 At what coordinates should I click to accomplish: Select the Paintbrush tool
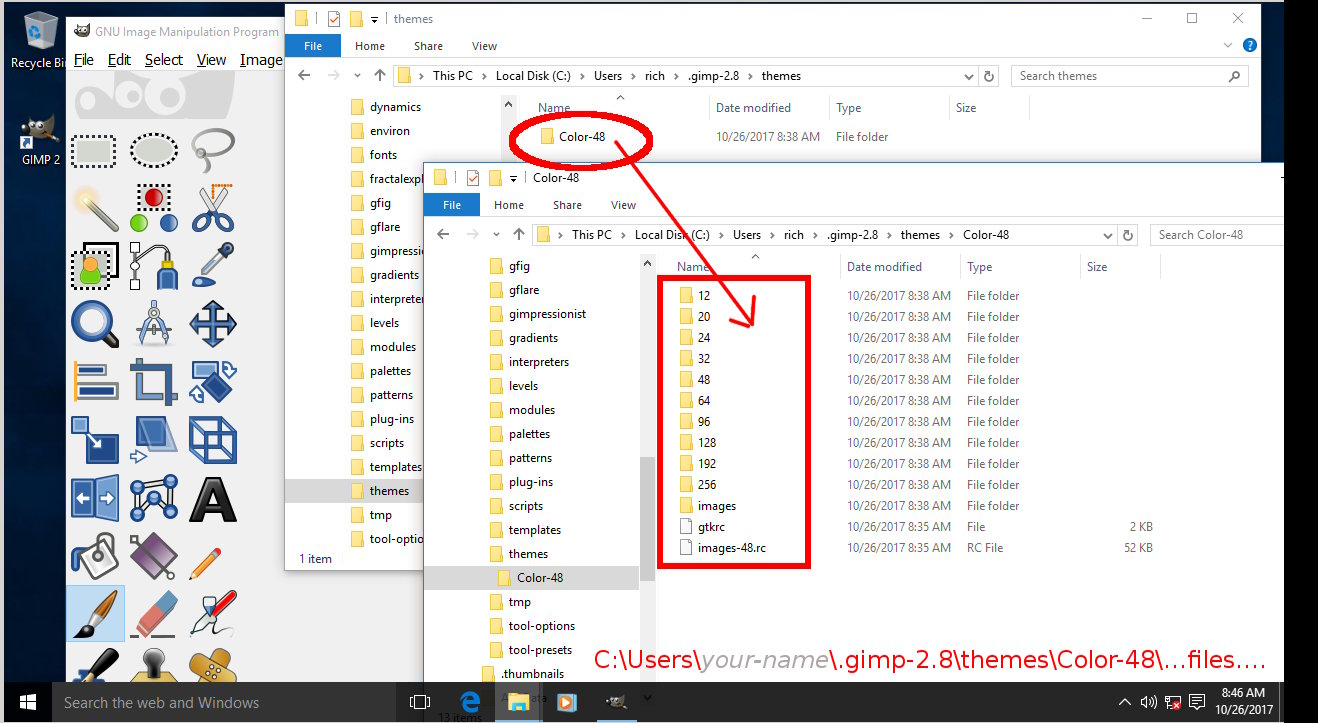96,614
